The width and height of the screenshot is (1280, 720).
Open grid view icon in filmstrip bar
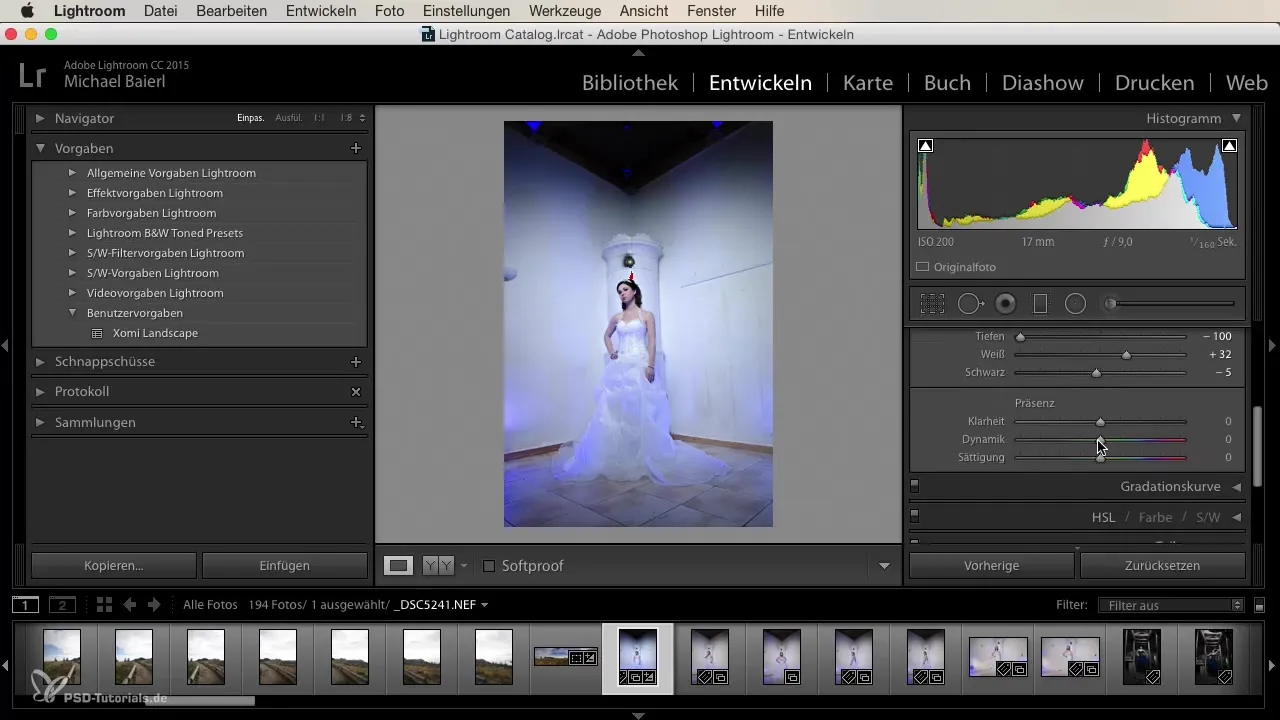104,605
